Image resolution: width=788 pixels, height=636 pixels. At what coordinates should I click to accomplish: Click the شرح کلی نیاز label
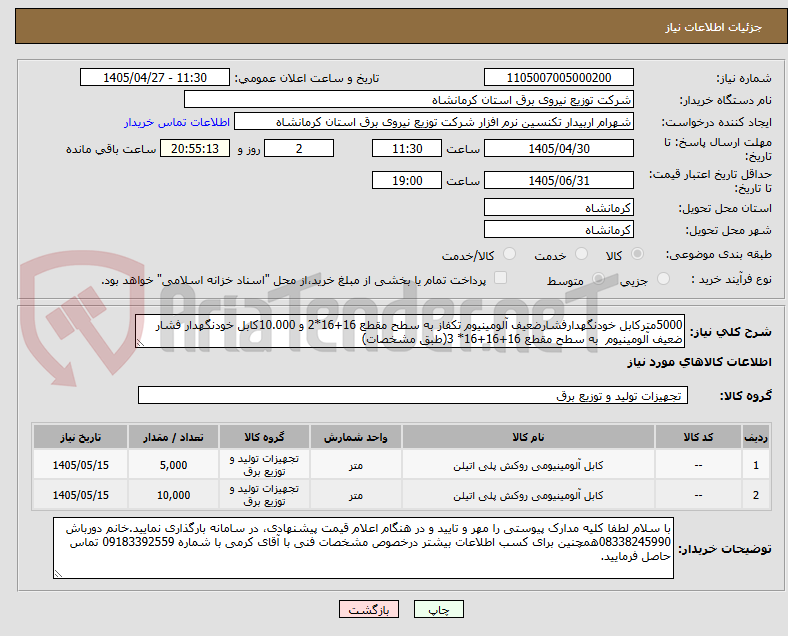point(731,332)
